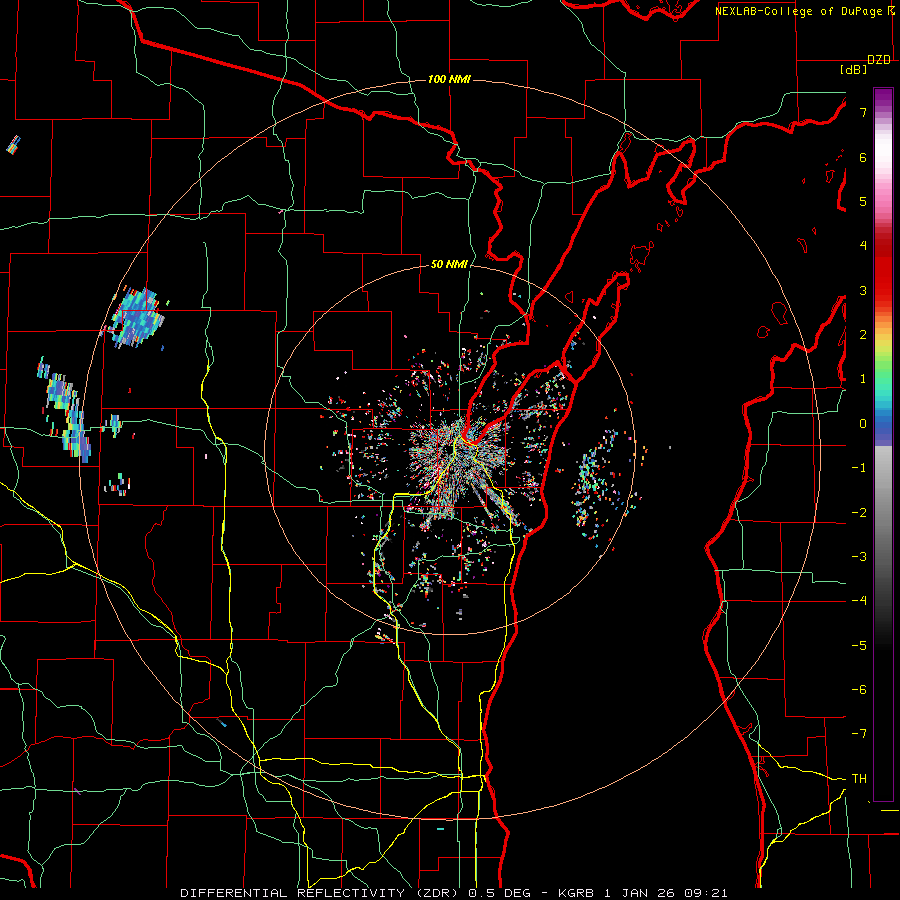Click the [dB] unit label
The image size is (900, 900).
click(854, 69)
